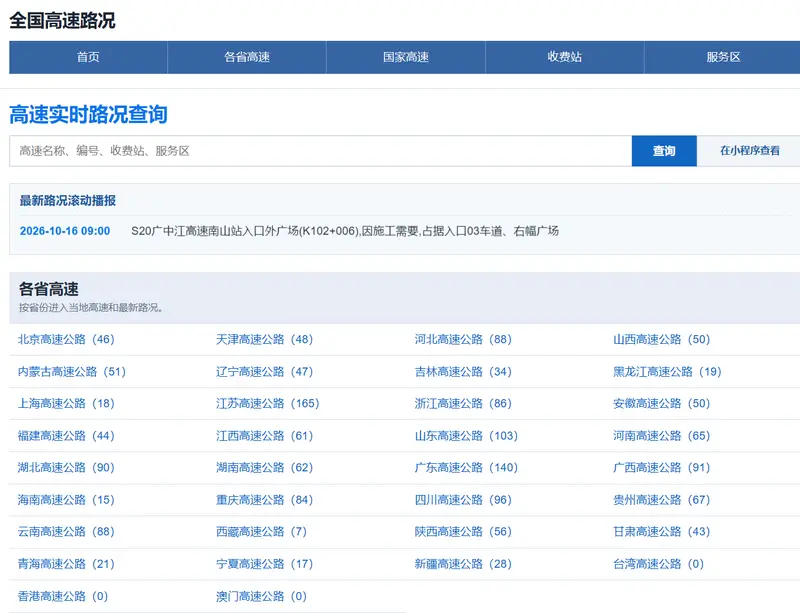Open 浙江高速公路 (86) link
The height and width of the screenshot is (613, 800).
(x=463, y=404)
